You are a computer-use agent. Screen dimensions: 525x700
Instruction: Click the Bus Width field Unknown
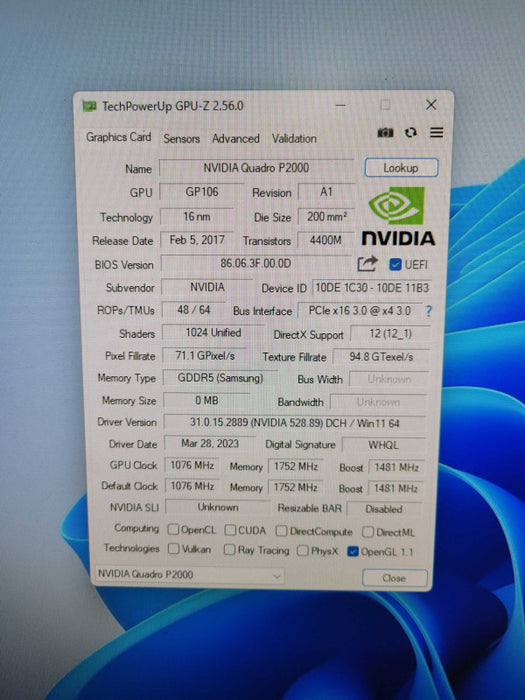coord(389,379)
